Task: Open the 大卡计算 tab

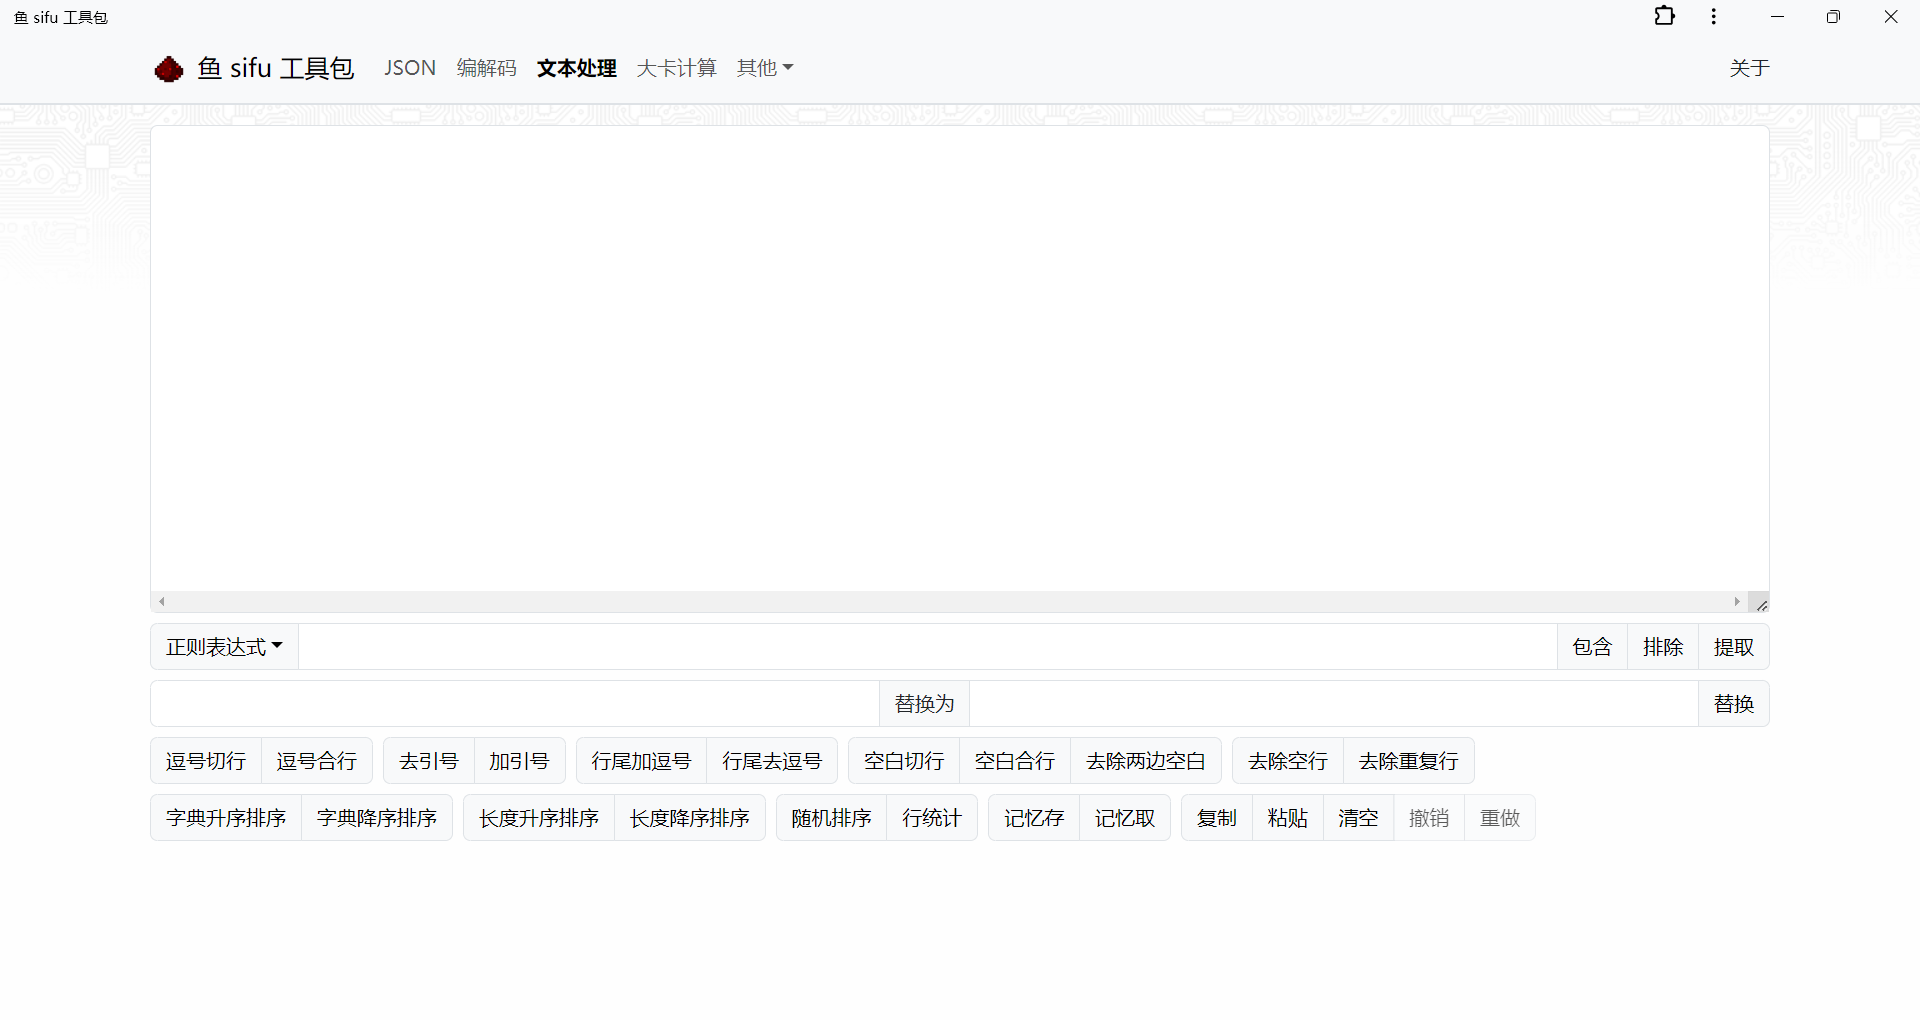Action: point(677,68)
